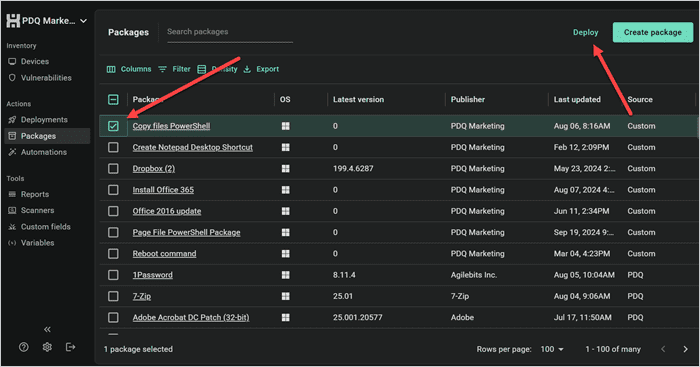Viewport: 700px width, 367px height.
Task: Check the 7-Zip checkbox
Action: coord(113,296)
